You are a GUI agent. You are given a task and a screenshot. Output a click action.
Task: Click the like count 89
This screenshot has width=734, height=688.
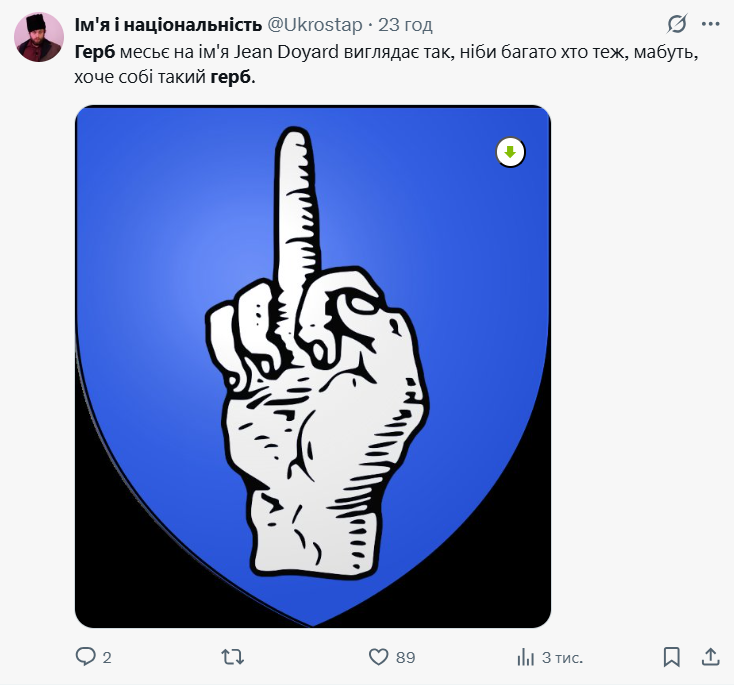[x=405, y=657]
